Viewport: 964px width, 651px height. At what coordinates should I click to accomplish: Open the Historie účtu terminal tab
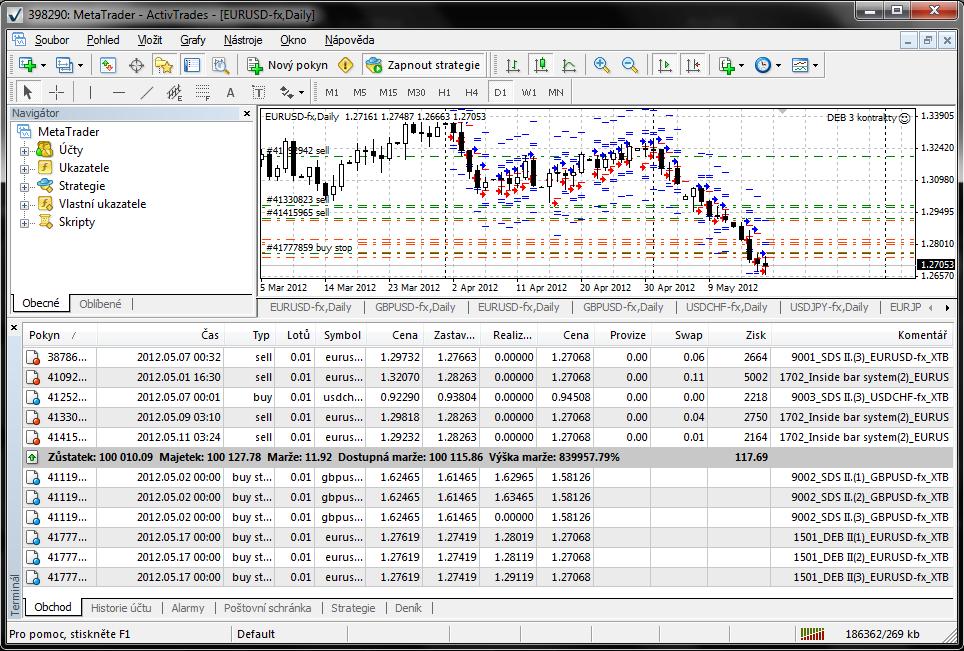pos(121,608)
